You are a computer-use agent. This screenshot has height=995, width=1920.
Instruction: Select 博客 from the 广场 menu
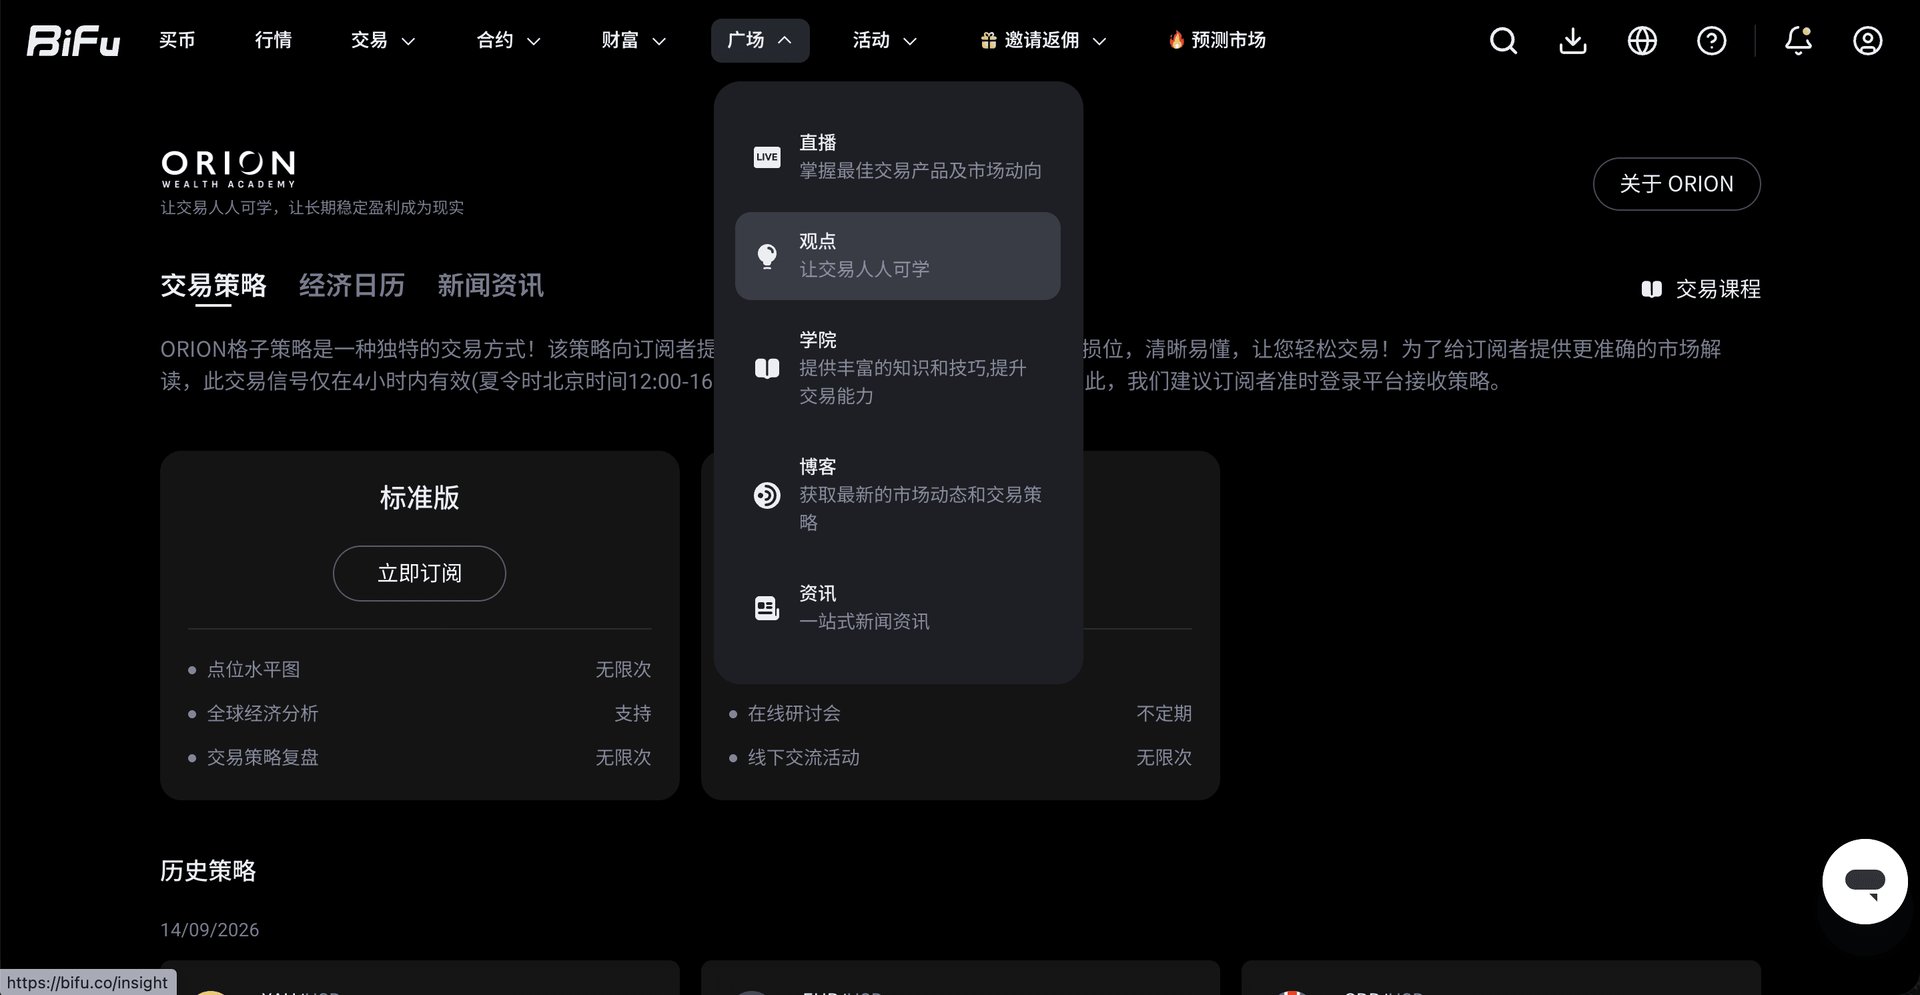coord(898,495)
